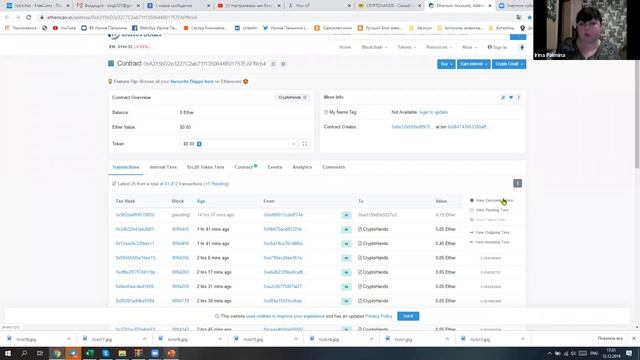The width and height of the screenshot is (640, 360).
Task: Open the Tokens nav dropdown
Action: coord(407,47)
